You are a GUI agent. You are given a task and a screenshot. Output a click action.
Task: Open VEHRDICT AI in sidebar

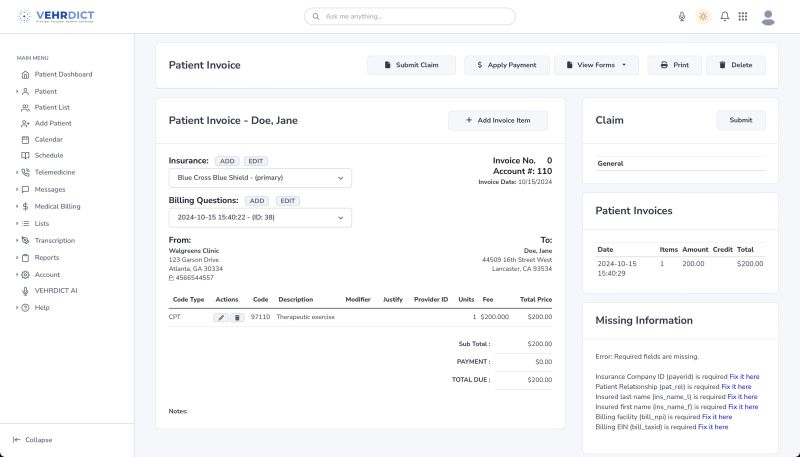[x=55, y=290]
